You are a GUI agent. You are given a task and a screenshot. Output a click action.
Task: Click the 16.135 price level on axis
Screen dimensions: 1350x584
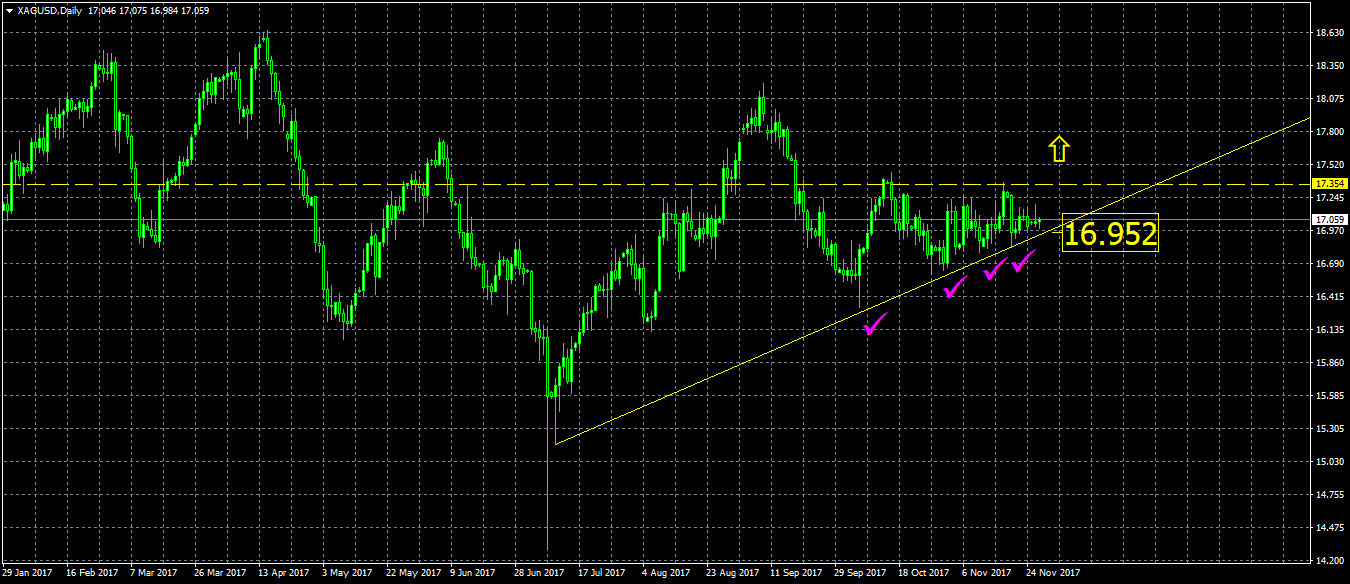pyautogui.click(x=1329, y=330)
